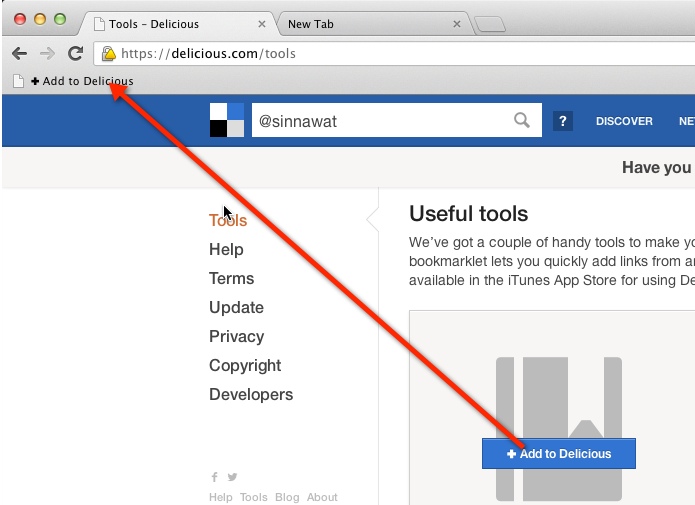Open Developers in the sidebar
Image resolution: width=695 pixels, height=505 pixels.
point(251,394)
